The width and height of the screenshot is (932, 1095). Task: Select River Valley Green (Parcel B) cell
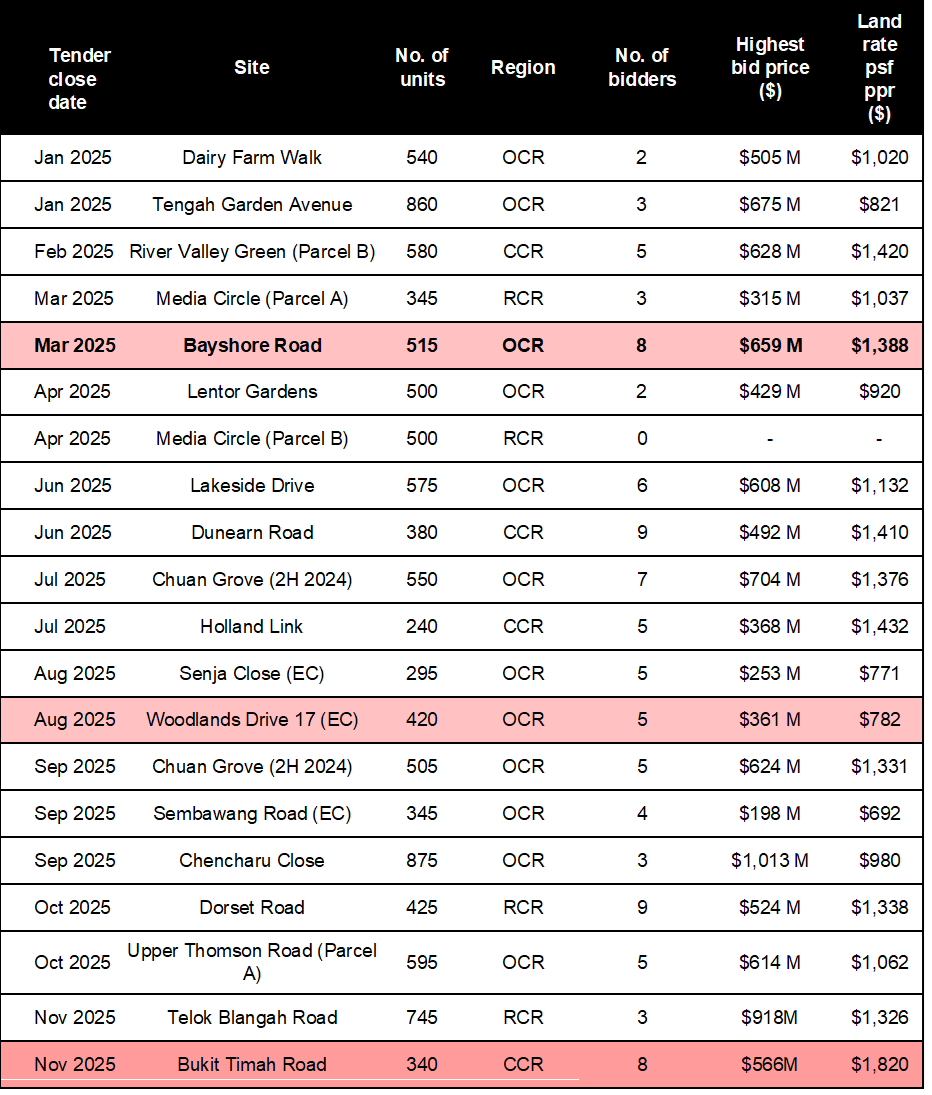click(x=252, y=252)
